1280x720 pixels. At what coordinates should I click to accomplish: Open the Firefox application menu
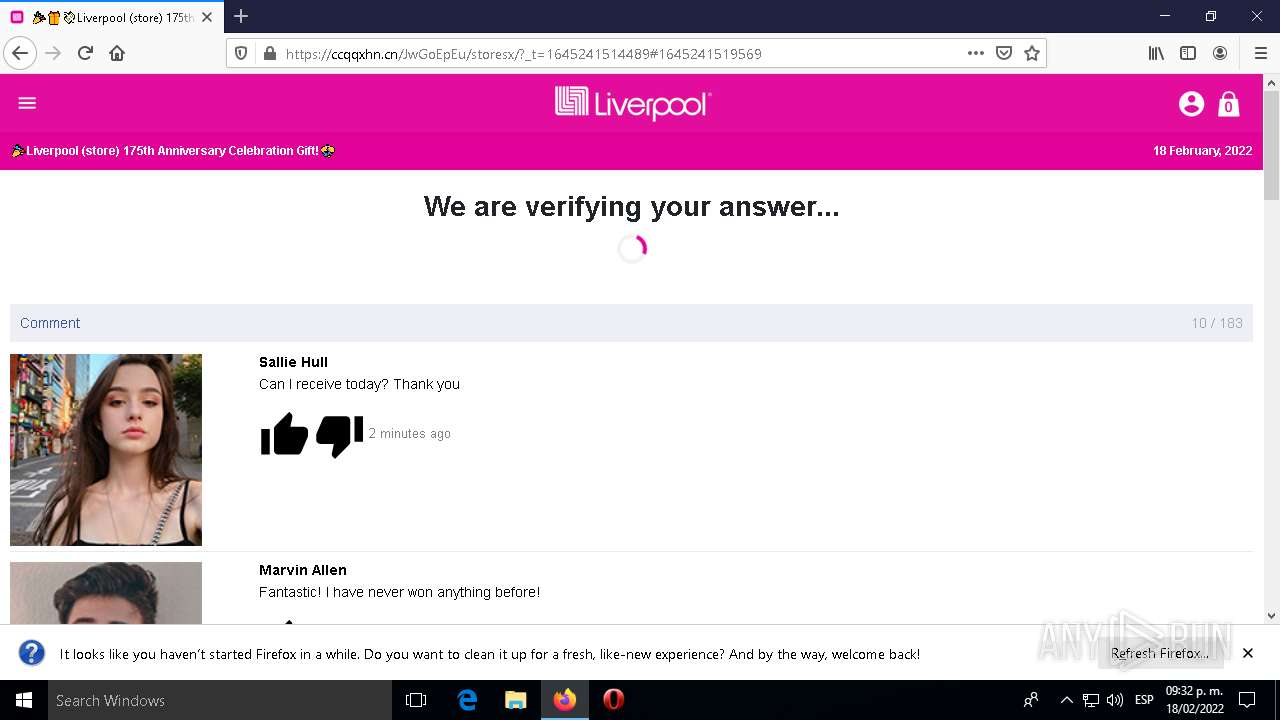point(1260,53)
